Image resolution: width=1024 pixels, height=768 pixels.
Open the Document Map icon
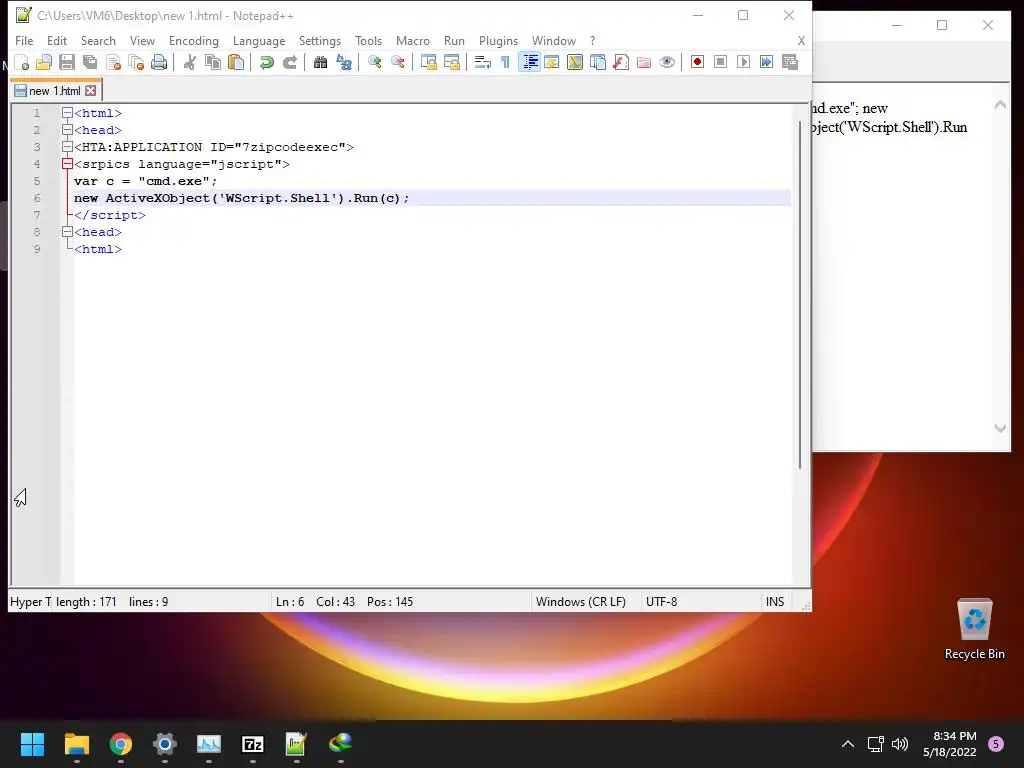point(575,62)
